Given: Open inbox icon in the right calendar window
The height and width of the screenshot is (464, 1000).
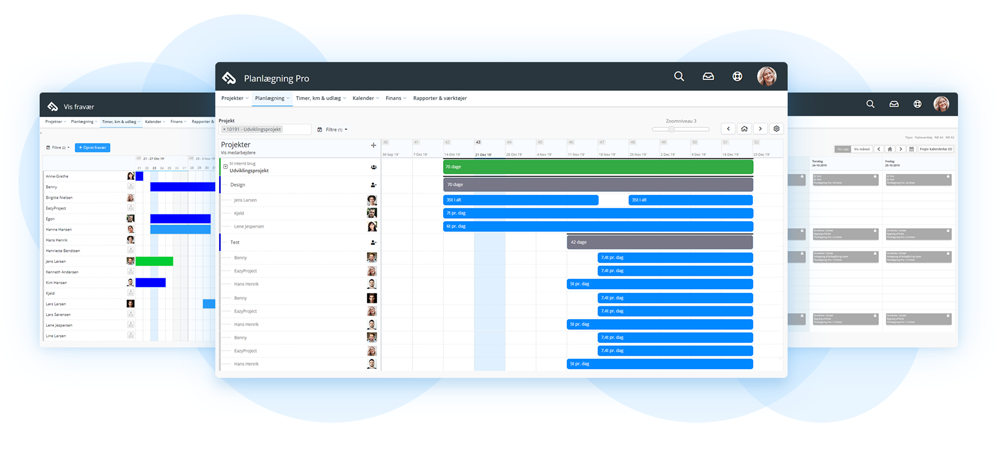Looking at the screenshot, I should click(x=894, y=104).
